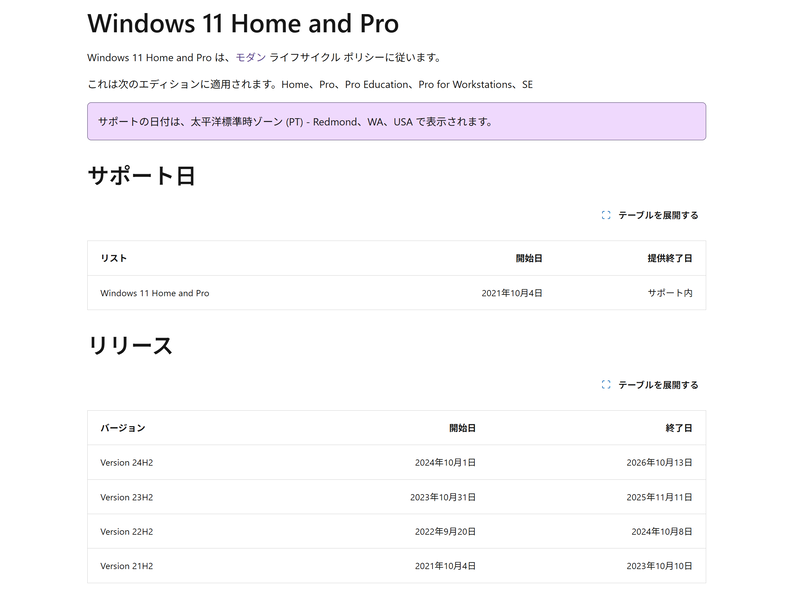Click the purple timezone notice banner

397,123
